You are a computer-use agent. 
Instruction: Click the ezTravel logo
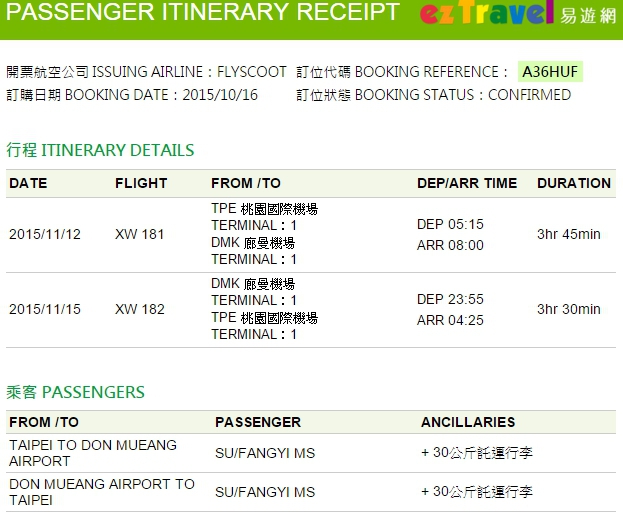click(515, 14)
